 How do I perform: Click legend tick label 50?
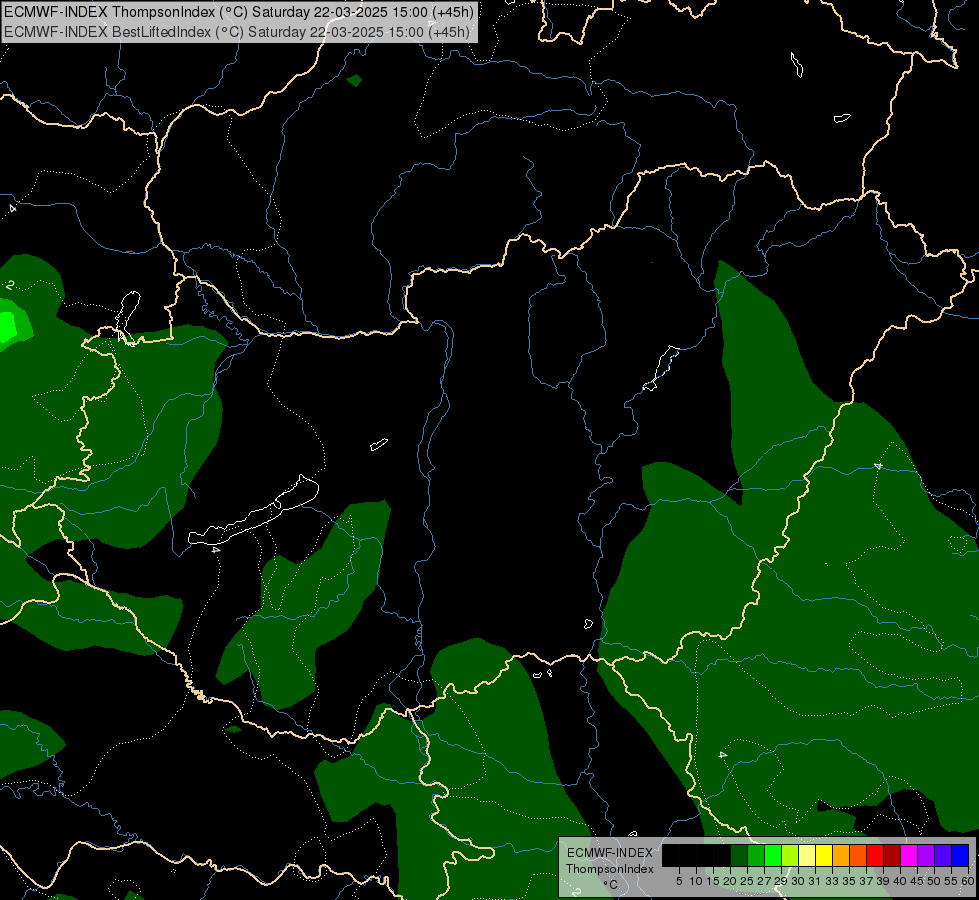[933, 881]
